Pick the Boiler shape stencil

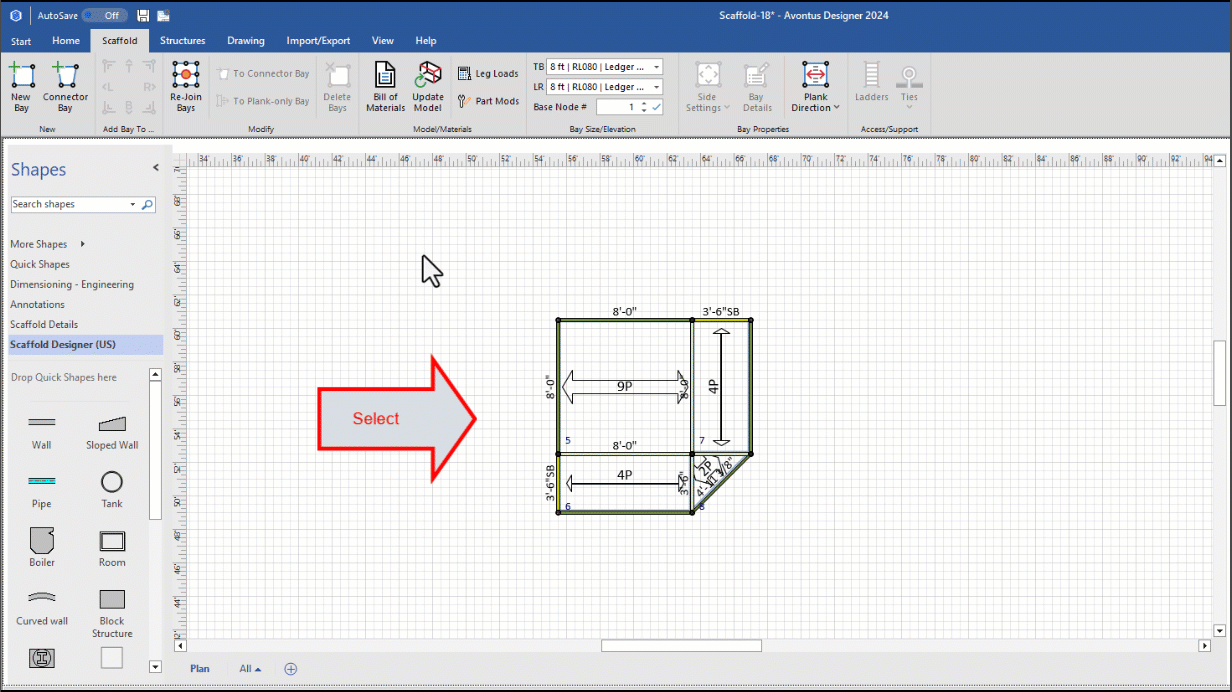(x=41, y=541)
